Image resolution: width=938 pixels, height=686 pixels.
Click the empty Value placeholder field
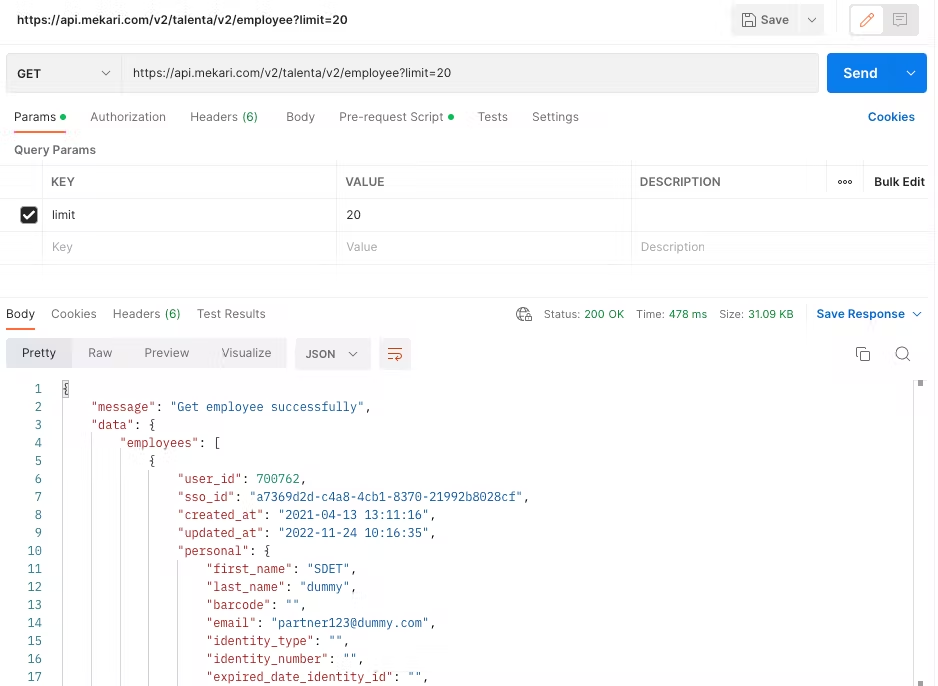click(483, 247)
